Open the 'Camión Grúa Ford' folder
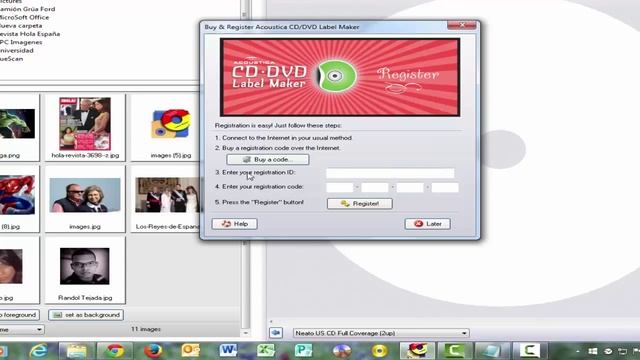The image size is (640, 360). coord(27,9)
